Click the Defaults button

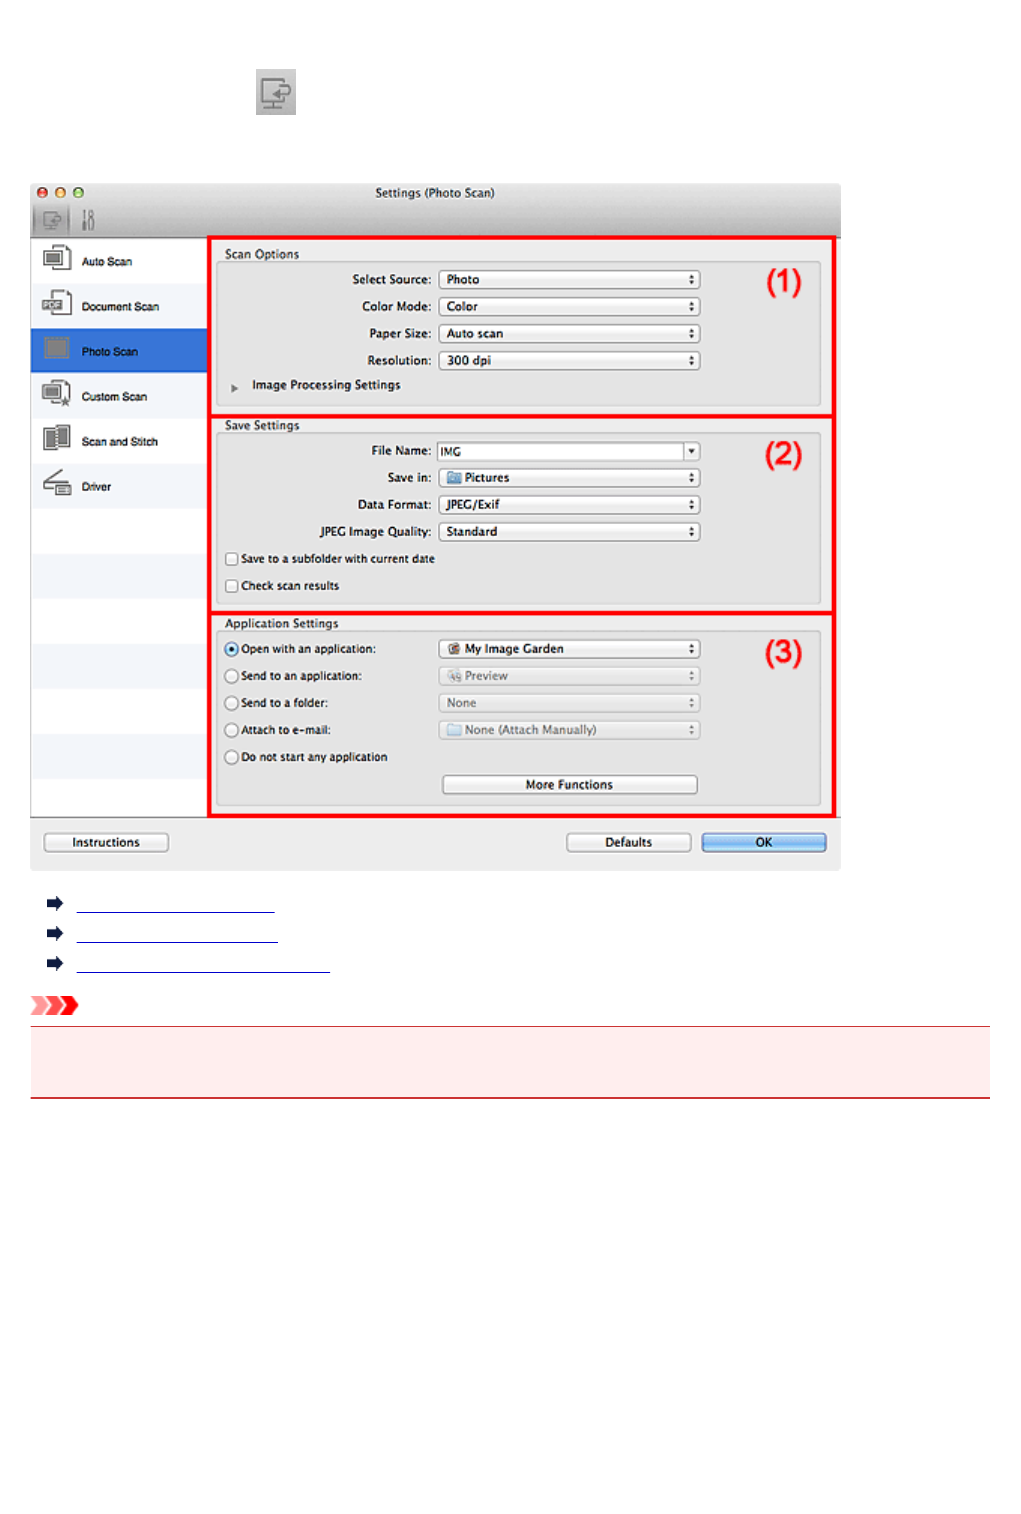(x=628, y=843)
